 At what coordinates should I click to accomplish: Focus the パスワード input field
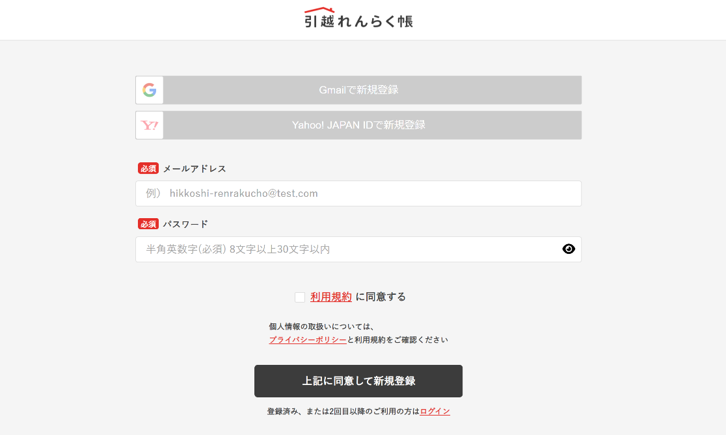(345, 249)
